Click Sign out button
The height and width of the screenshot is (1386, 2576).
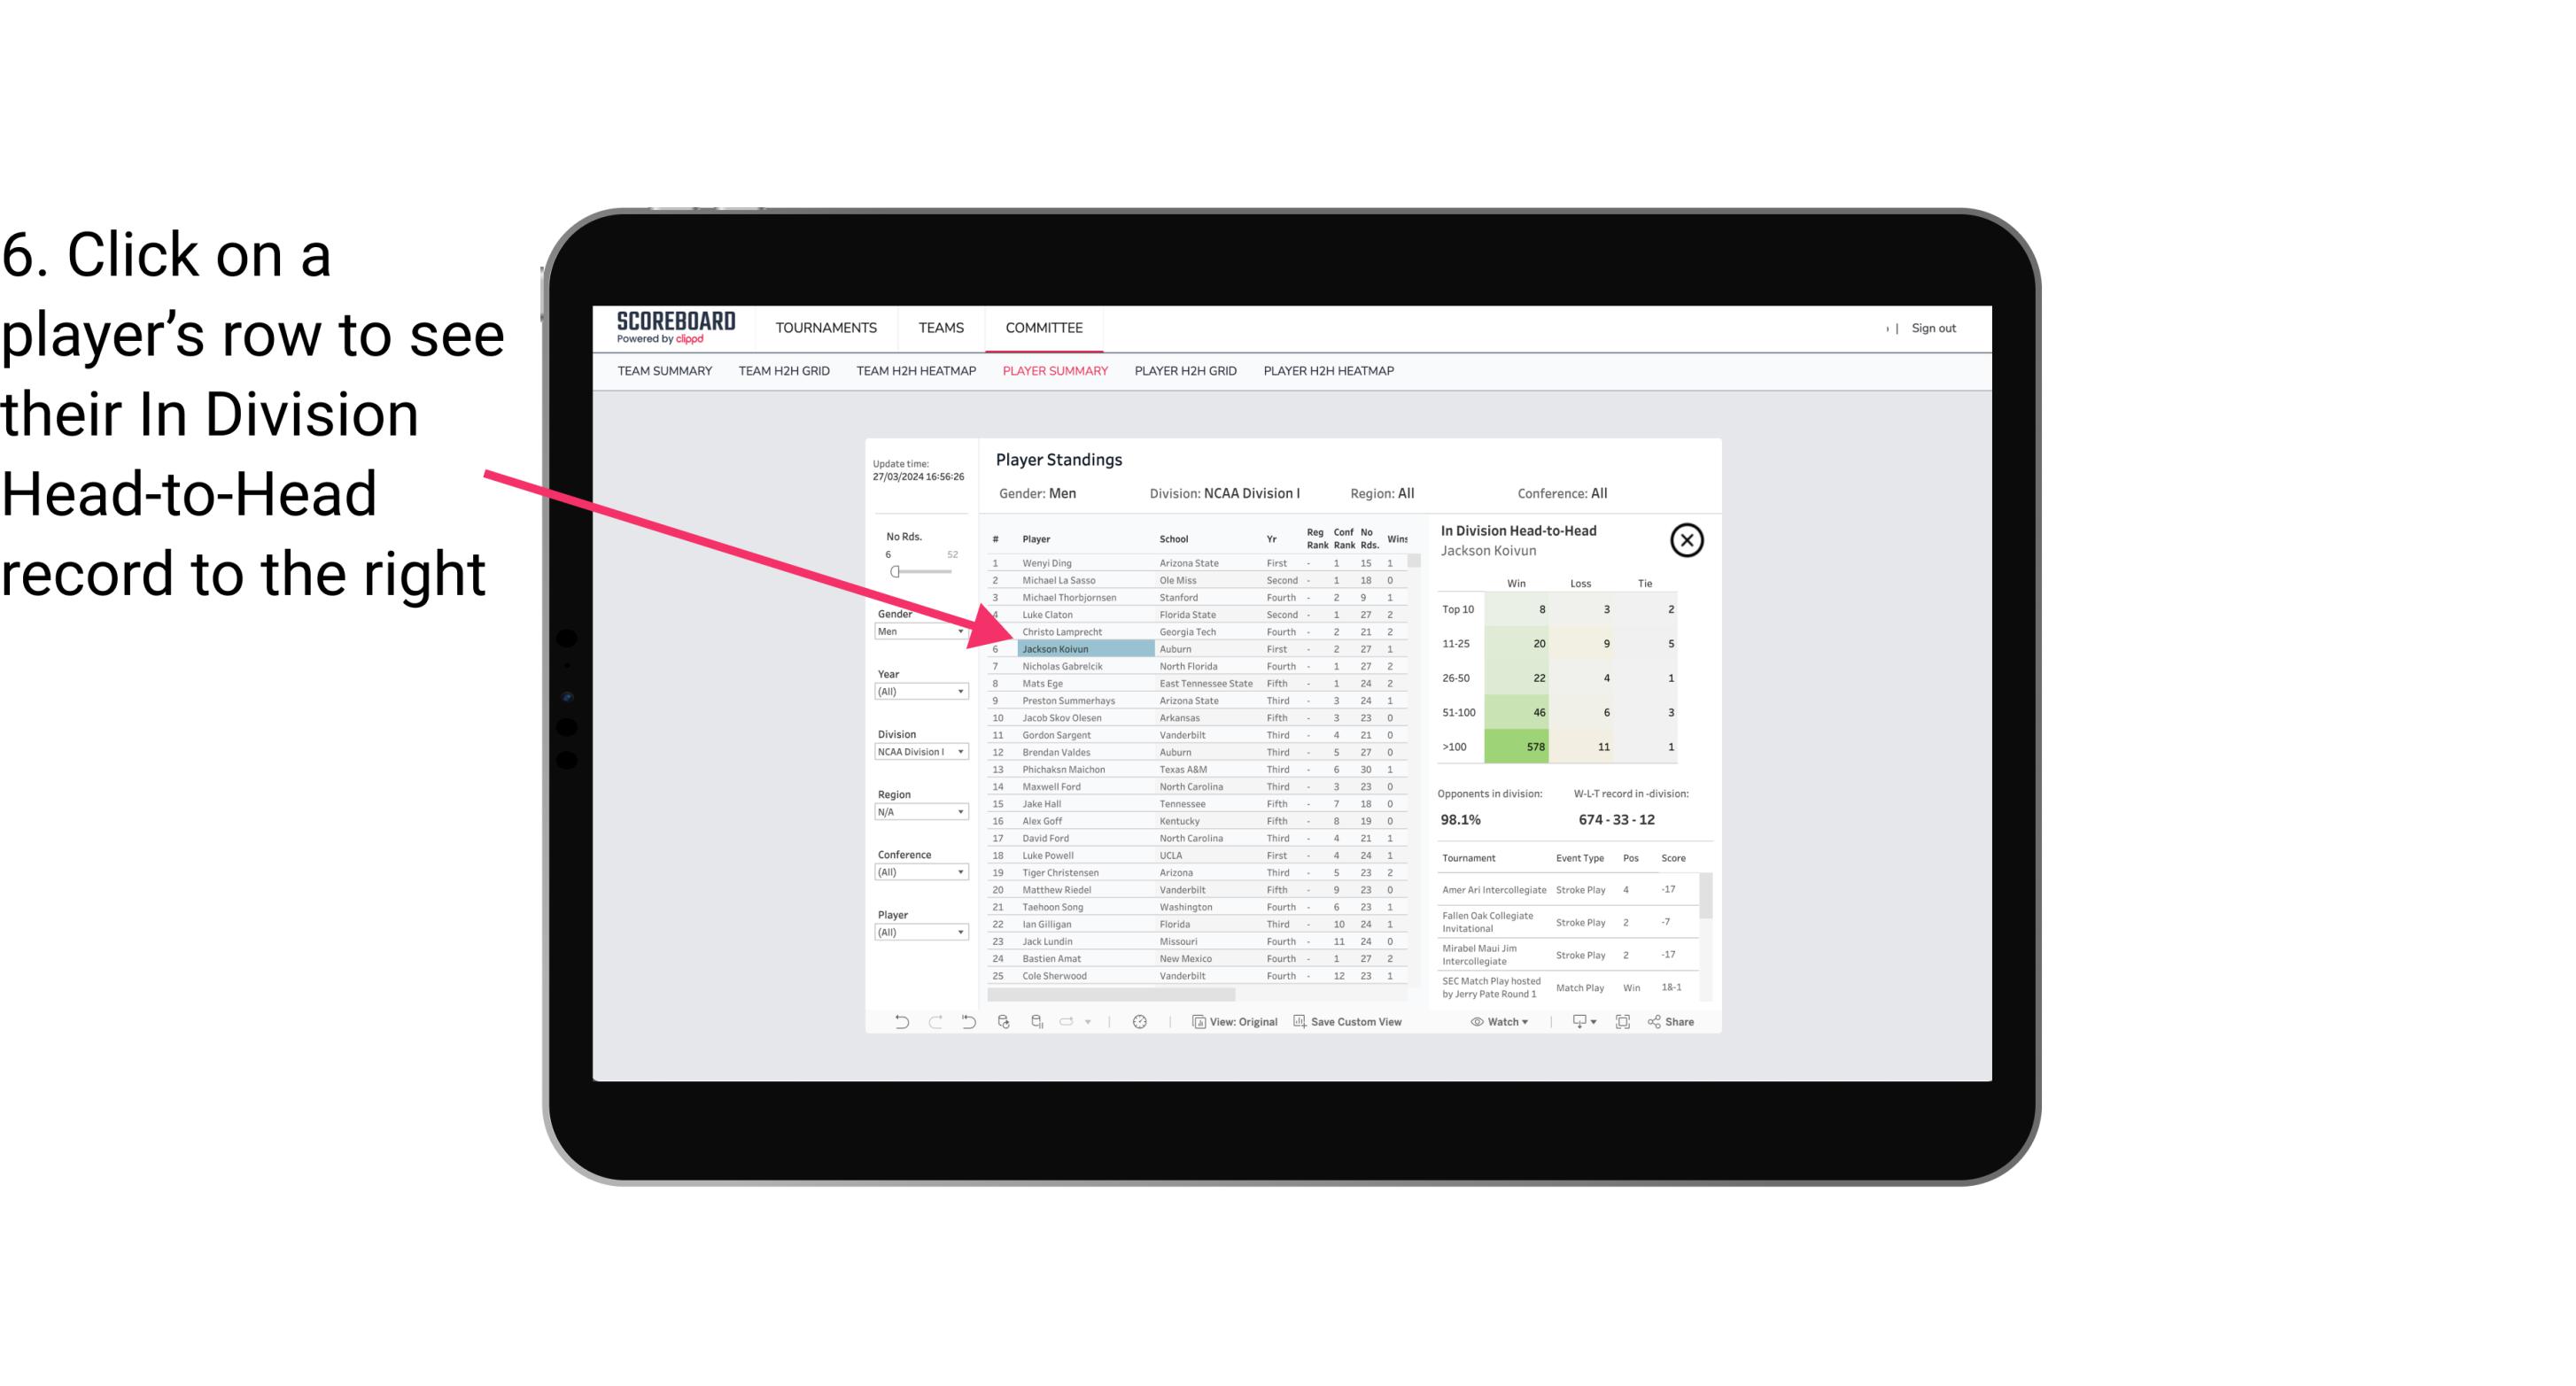pyautogui.click(x=1931, y=328)
